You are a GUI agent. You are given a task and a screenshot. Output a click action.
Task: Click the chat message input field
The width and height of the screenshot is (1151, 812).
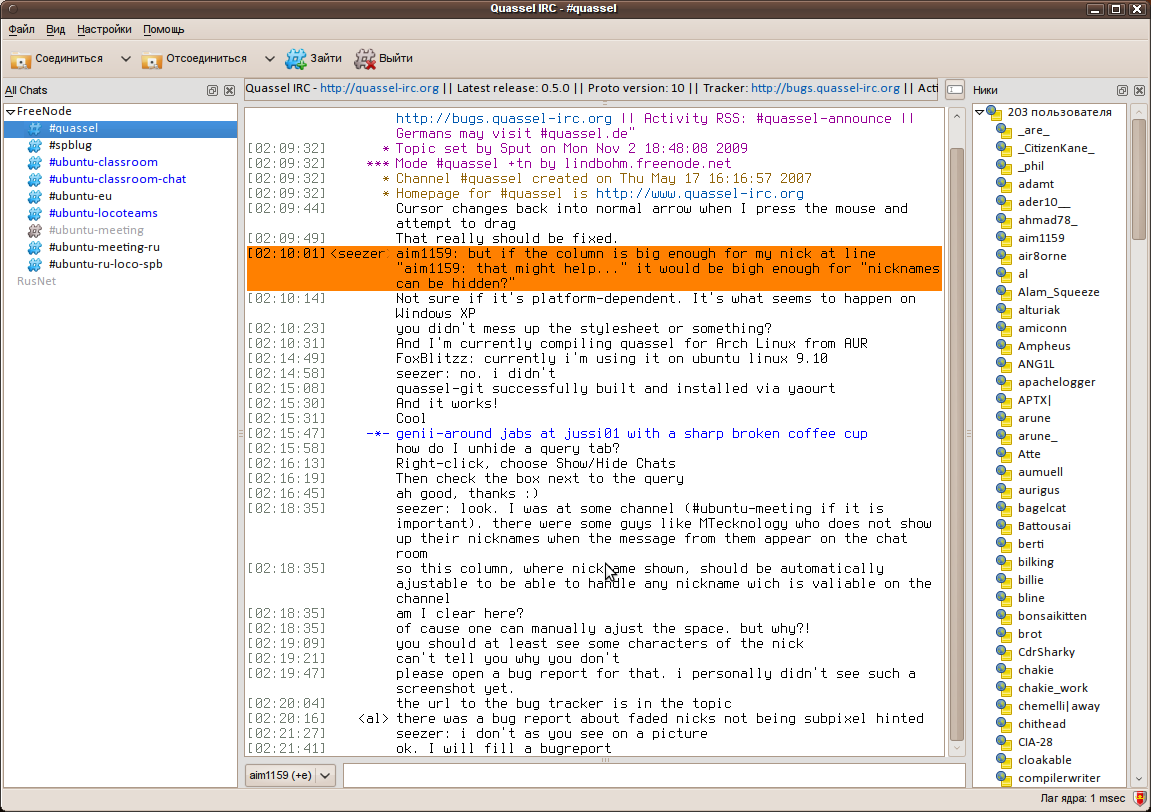tap(654, 775)
